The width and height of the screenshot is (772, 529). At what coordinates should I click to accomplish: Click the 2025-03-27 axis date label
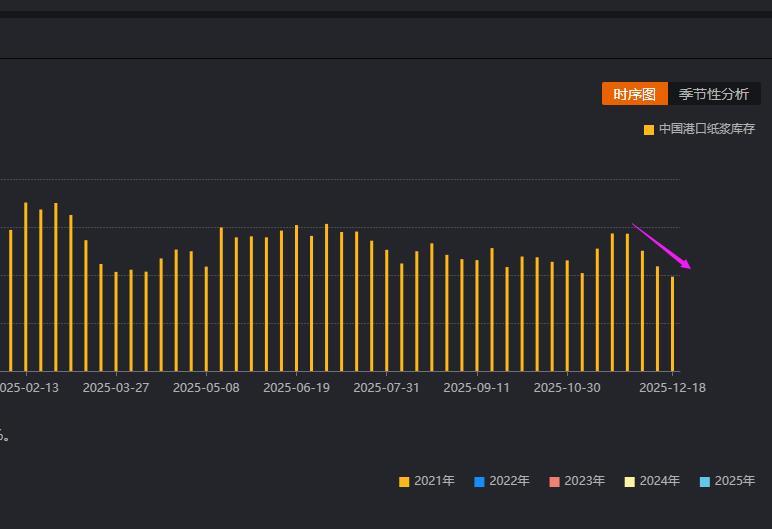click(116, 388)
